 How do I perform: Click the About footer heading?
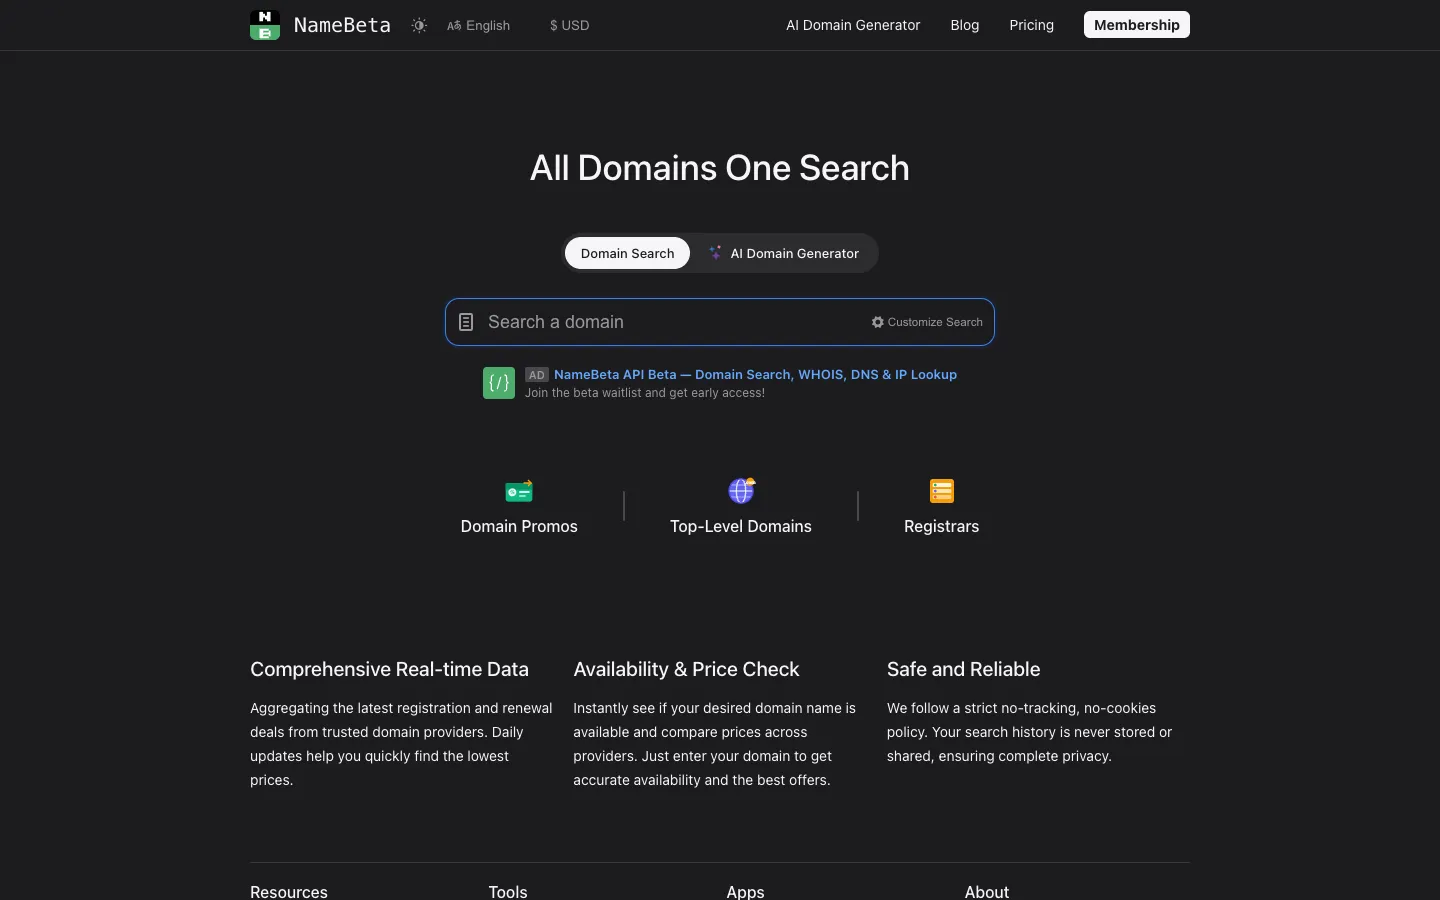click(x=987, y=891)
